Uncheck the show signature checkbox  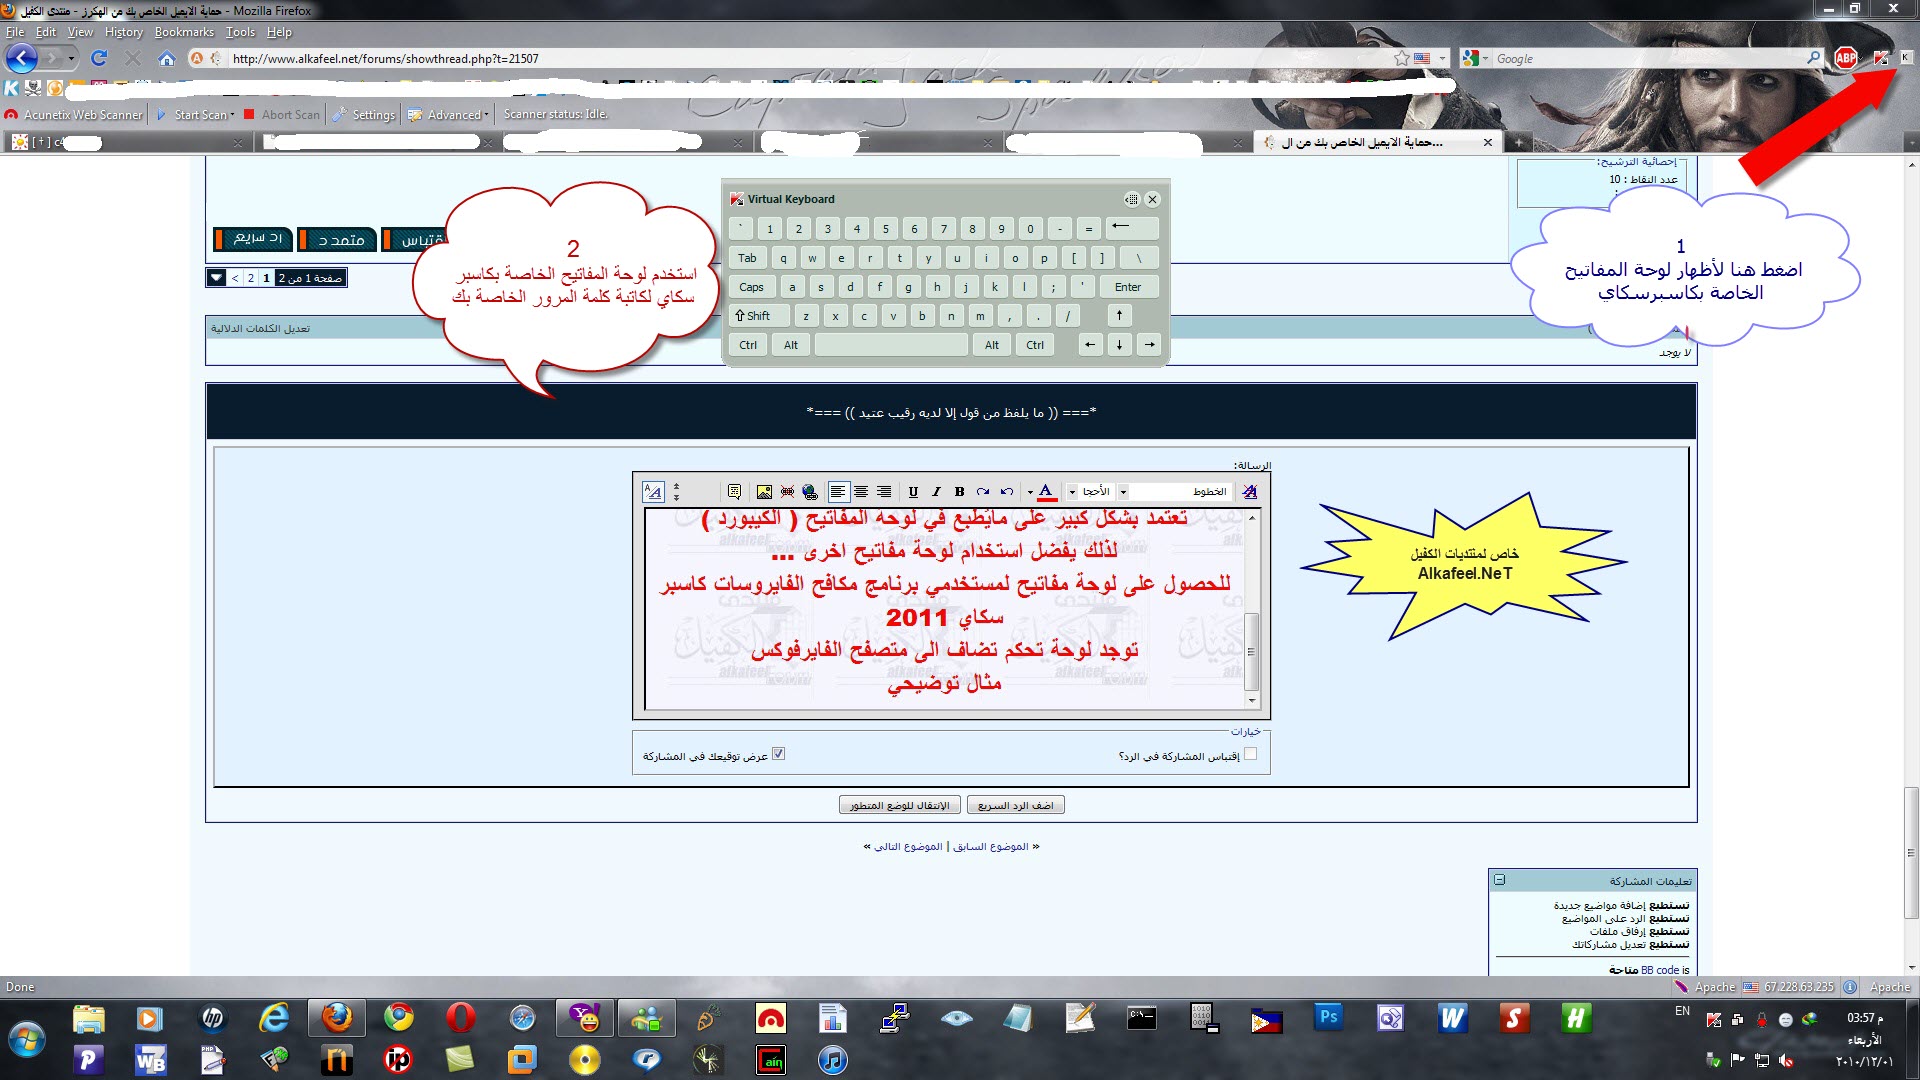click(x=779, y=754)
